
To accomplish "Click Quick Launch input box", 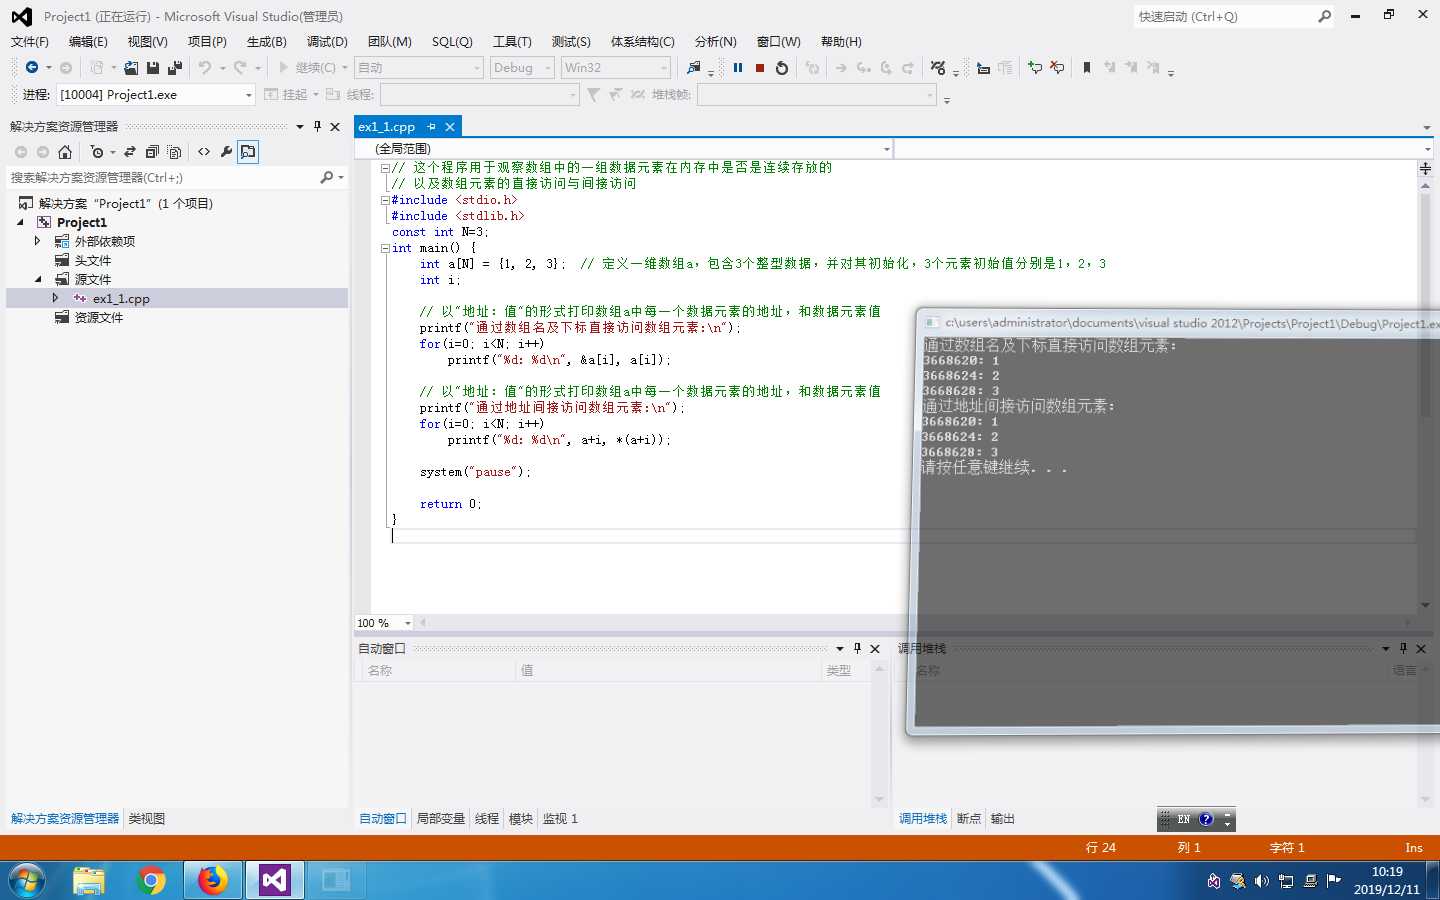I will pos(1223,16).
